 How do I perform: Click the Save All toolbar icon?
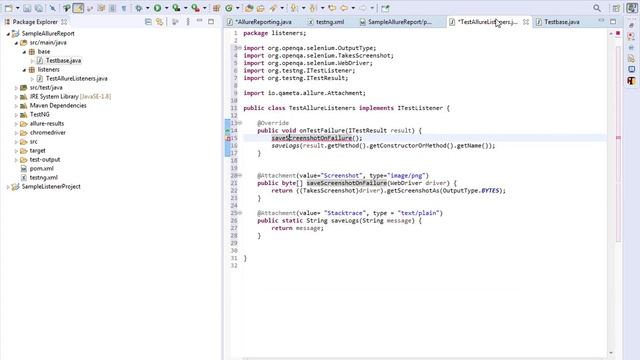click(x=38, y=8)
